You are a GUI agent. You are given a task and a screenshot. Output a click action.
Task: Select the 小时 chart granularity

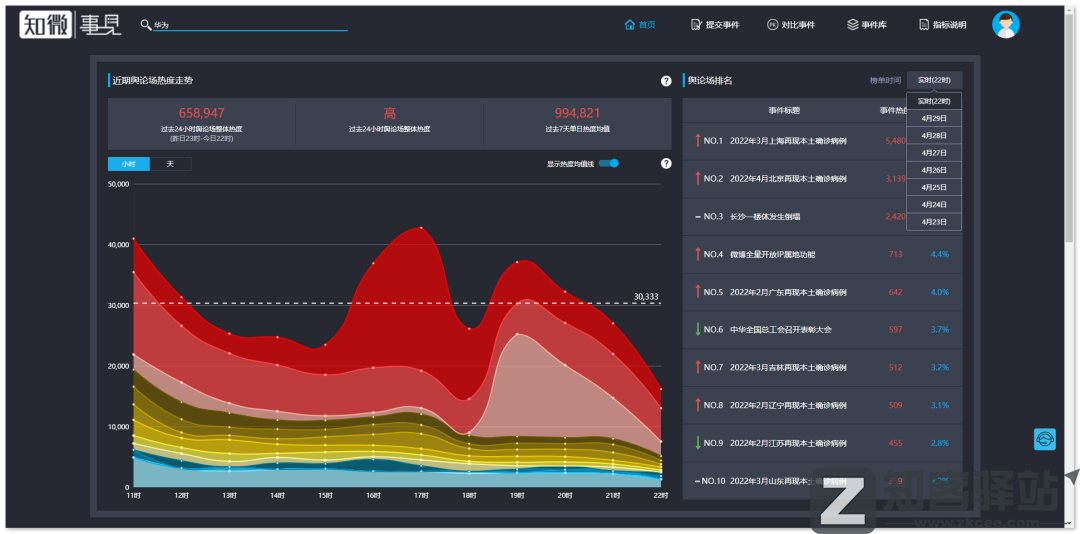pyautogui.click(x=128, y=164)
